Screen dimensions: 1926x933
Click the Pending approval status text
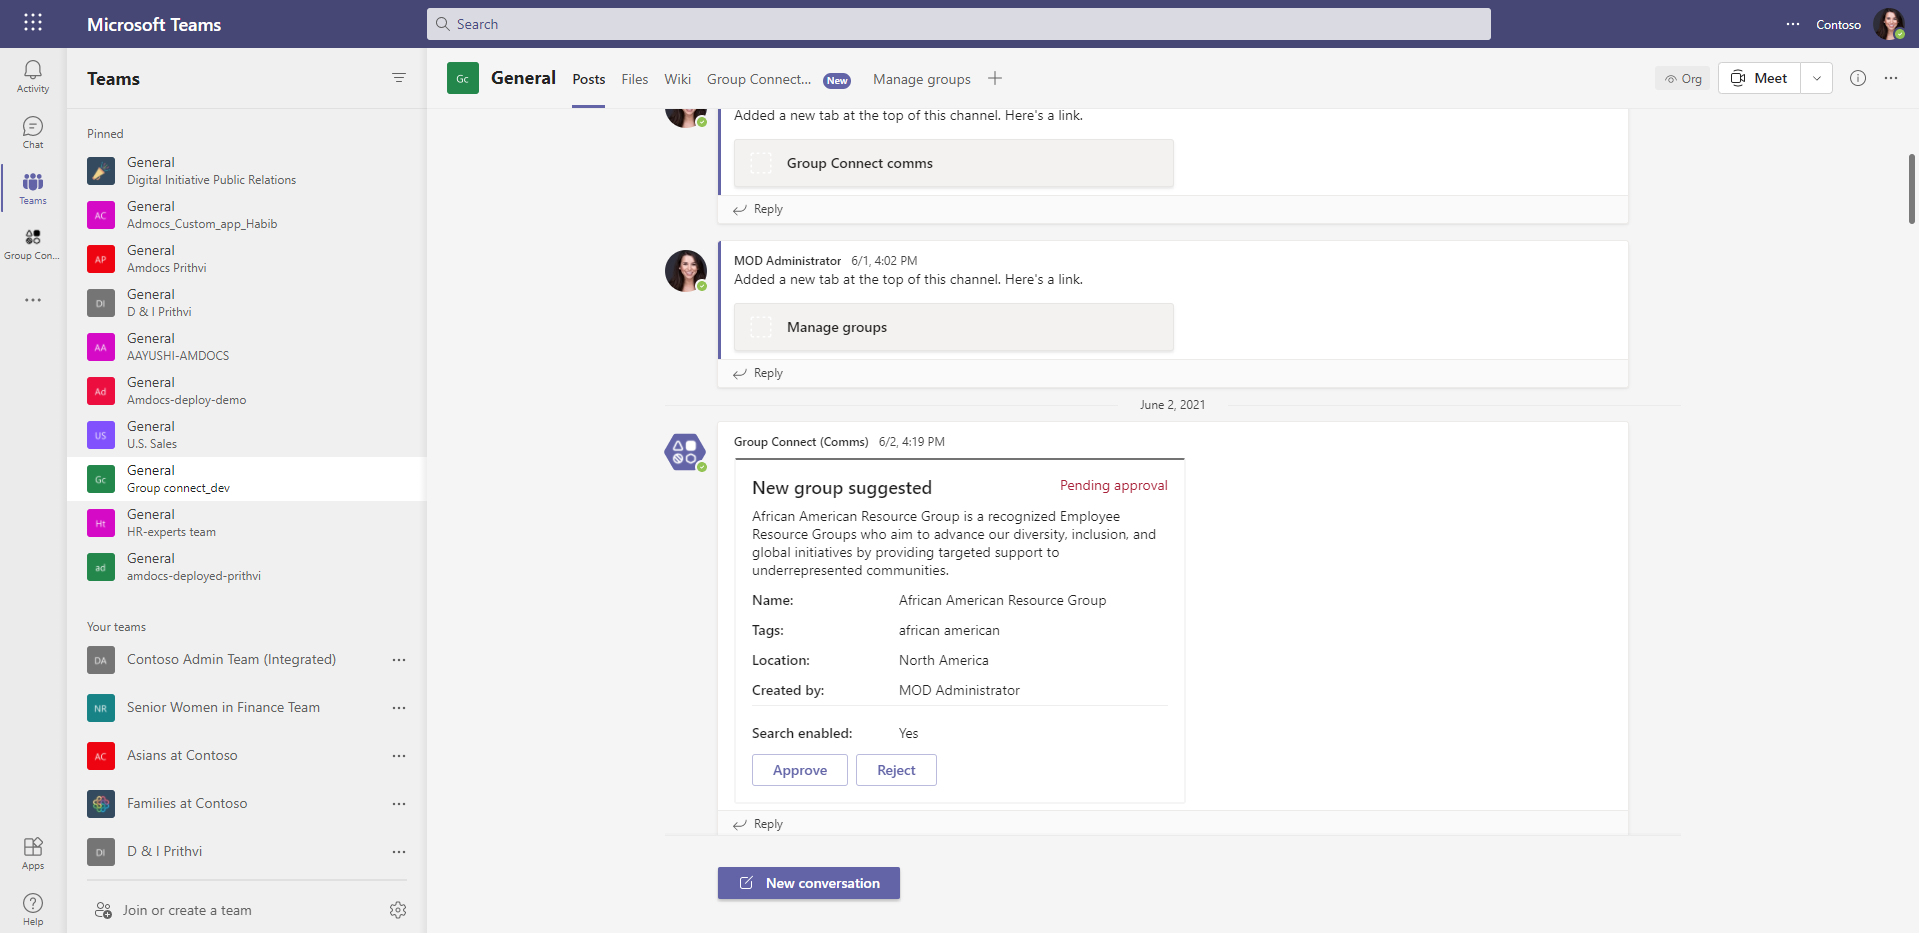point(1113,485)
